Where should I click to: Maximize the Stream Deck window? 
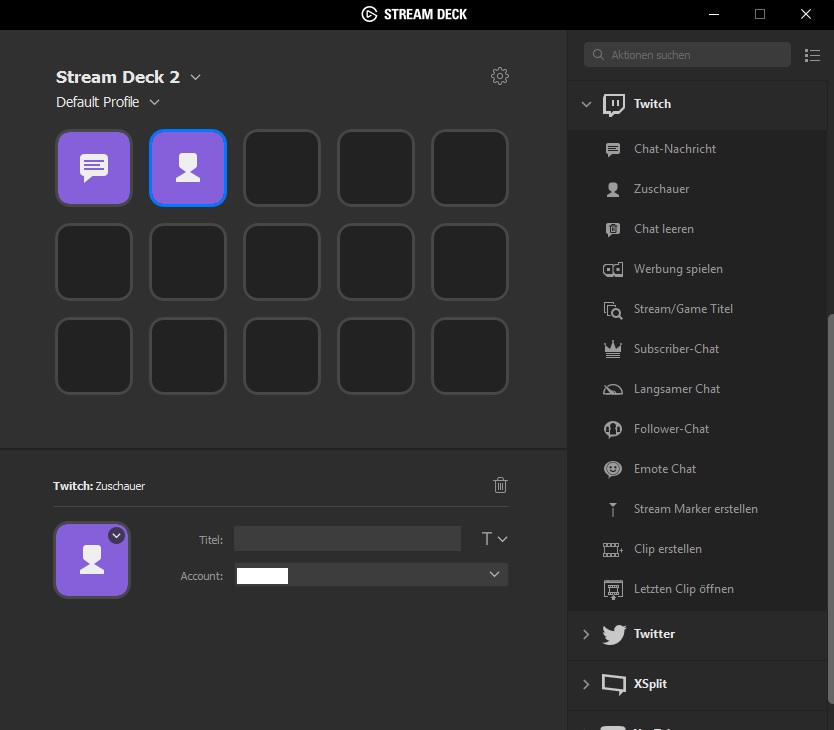(x=760, y=14)
